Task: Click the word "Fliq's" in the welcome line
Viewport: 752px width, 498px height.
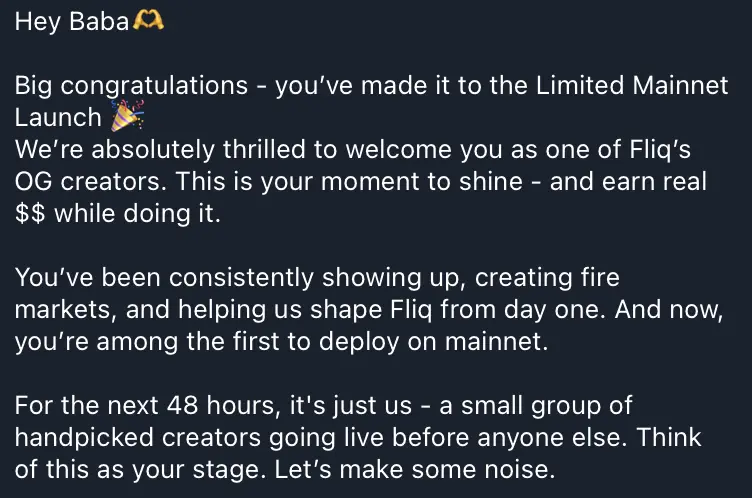Action: [x=660, y=150]
